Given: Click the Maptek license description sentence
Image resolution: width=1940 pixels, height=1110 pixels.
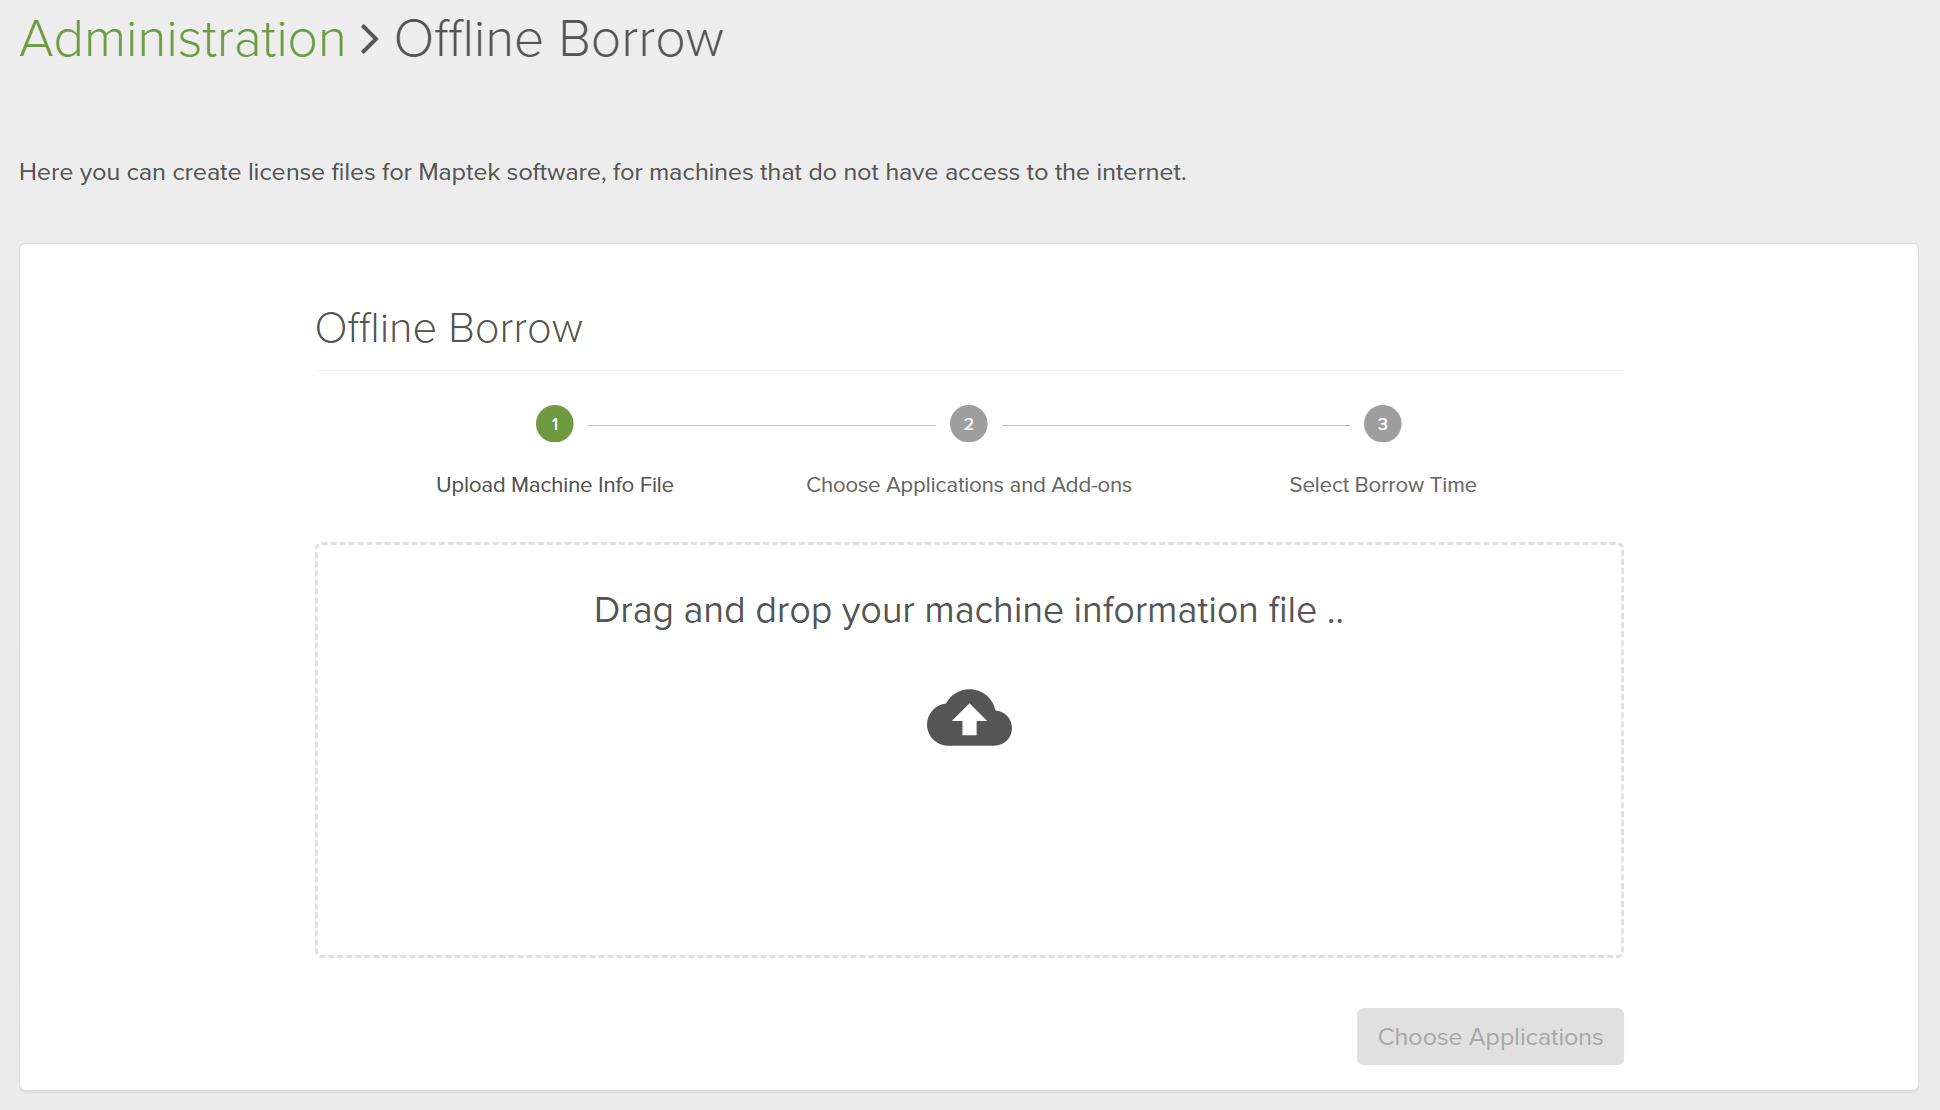Looking at the screenshot, I should 603,172.
